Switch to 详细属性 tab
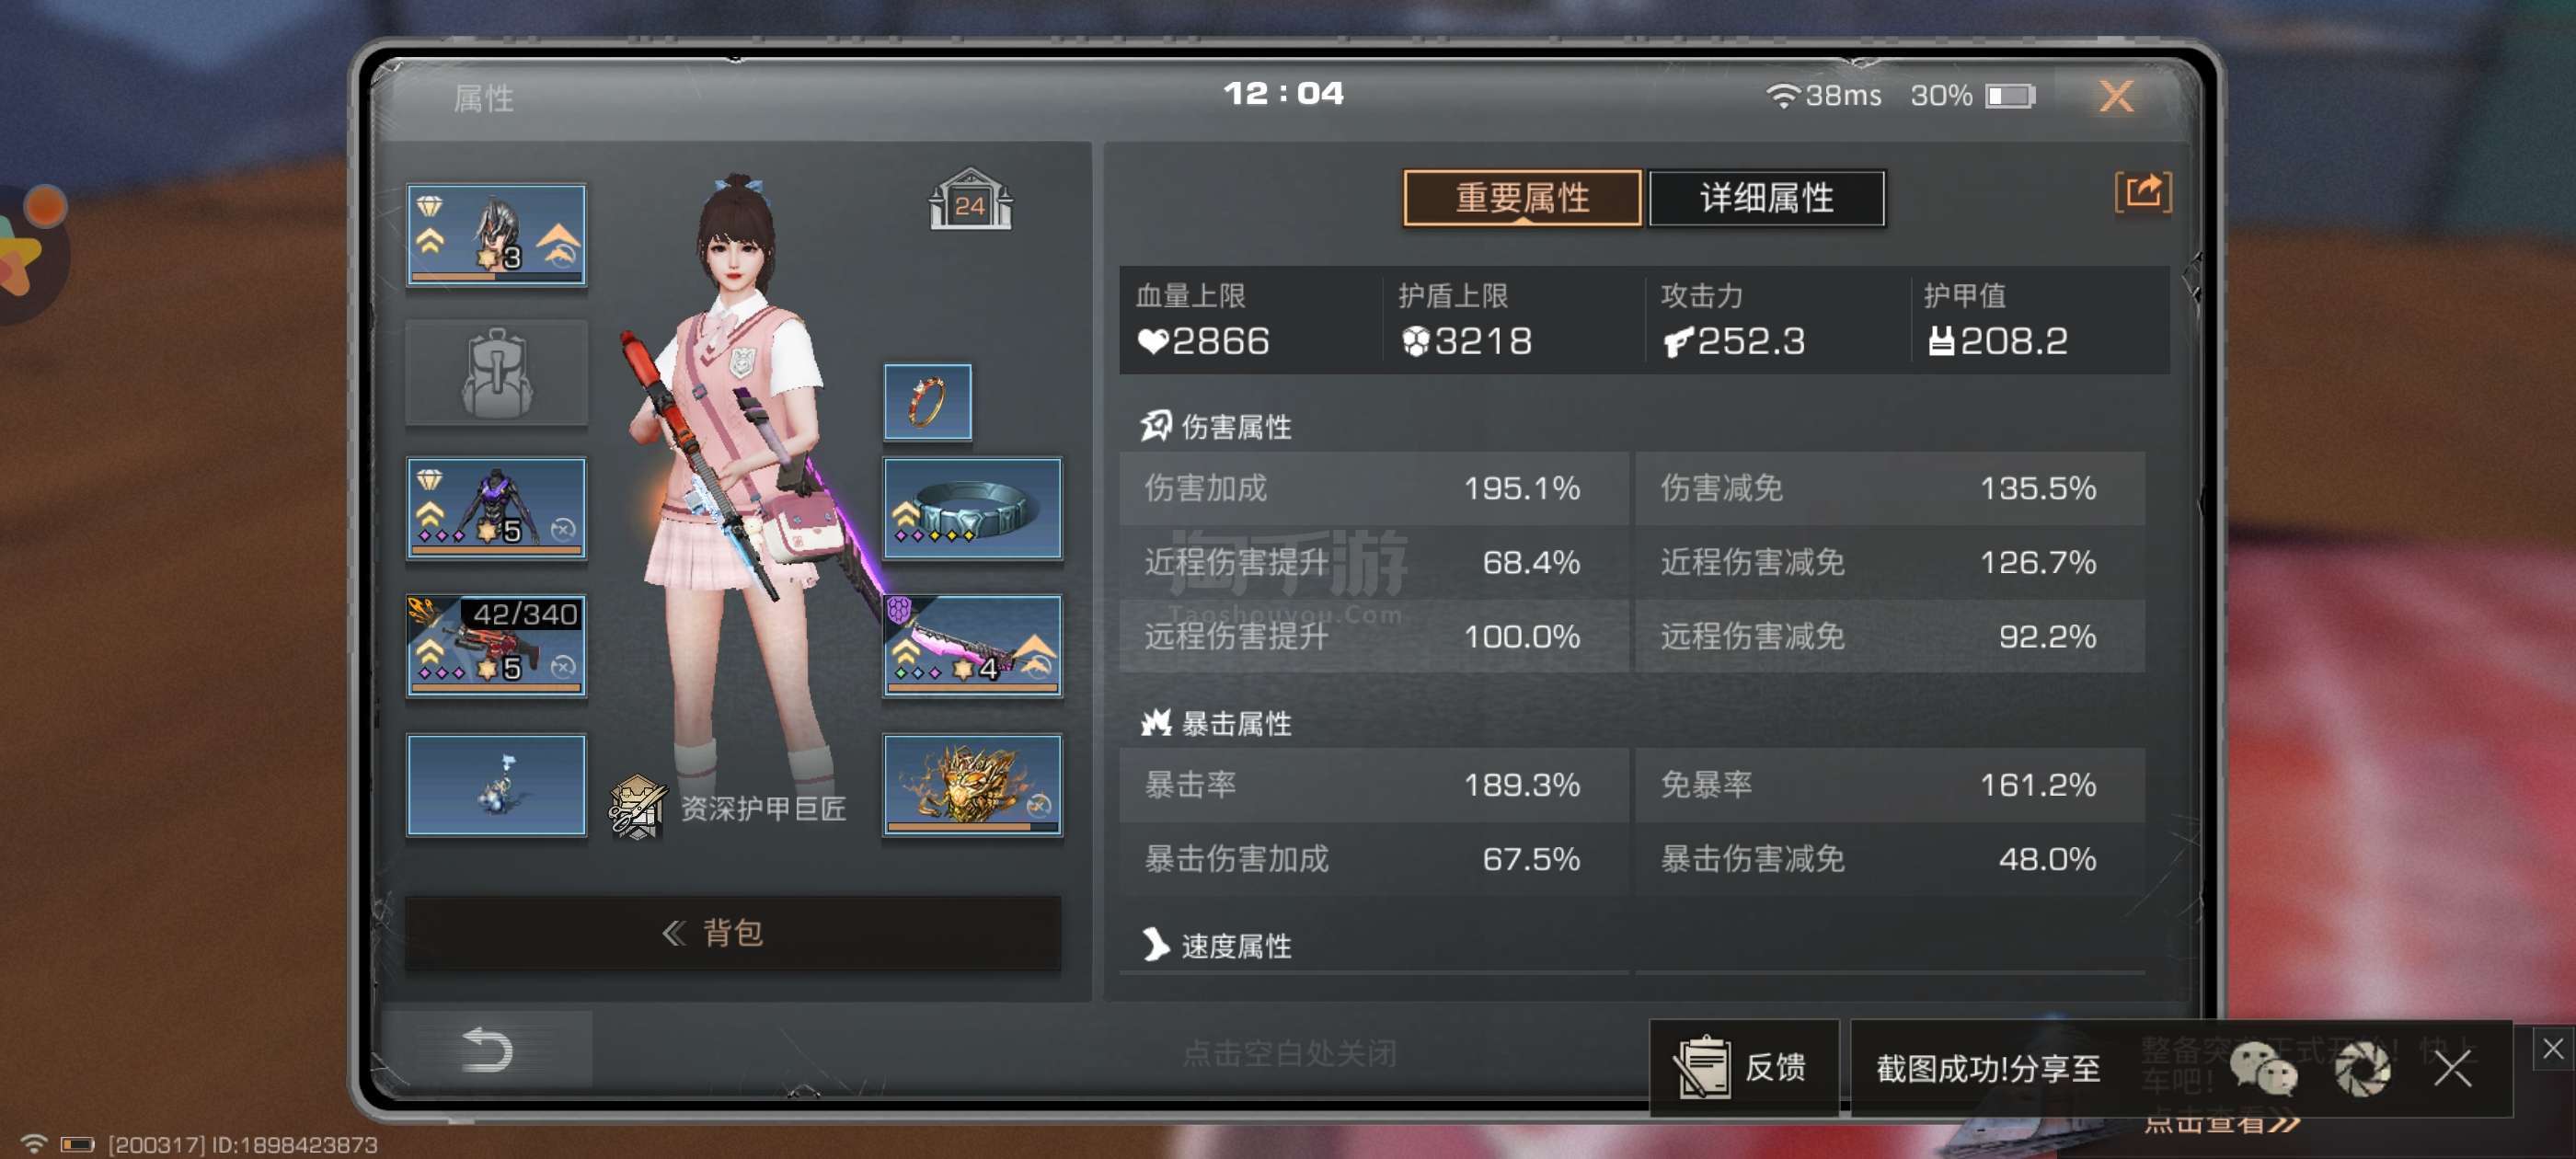Image resolution: width=2576 pixels, height=1159 pixels. point(1766,198)
